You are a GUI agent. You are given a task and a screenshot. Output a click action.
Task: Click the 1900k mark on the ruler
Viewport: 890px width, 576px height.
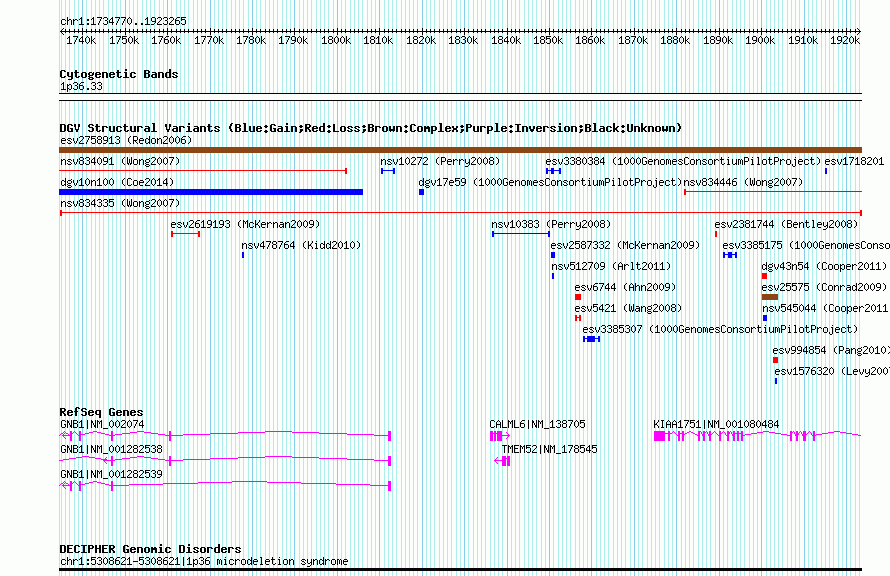[760, 40]
